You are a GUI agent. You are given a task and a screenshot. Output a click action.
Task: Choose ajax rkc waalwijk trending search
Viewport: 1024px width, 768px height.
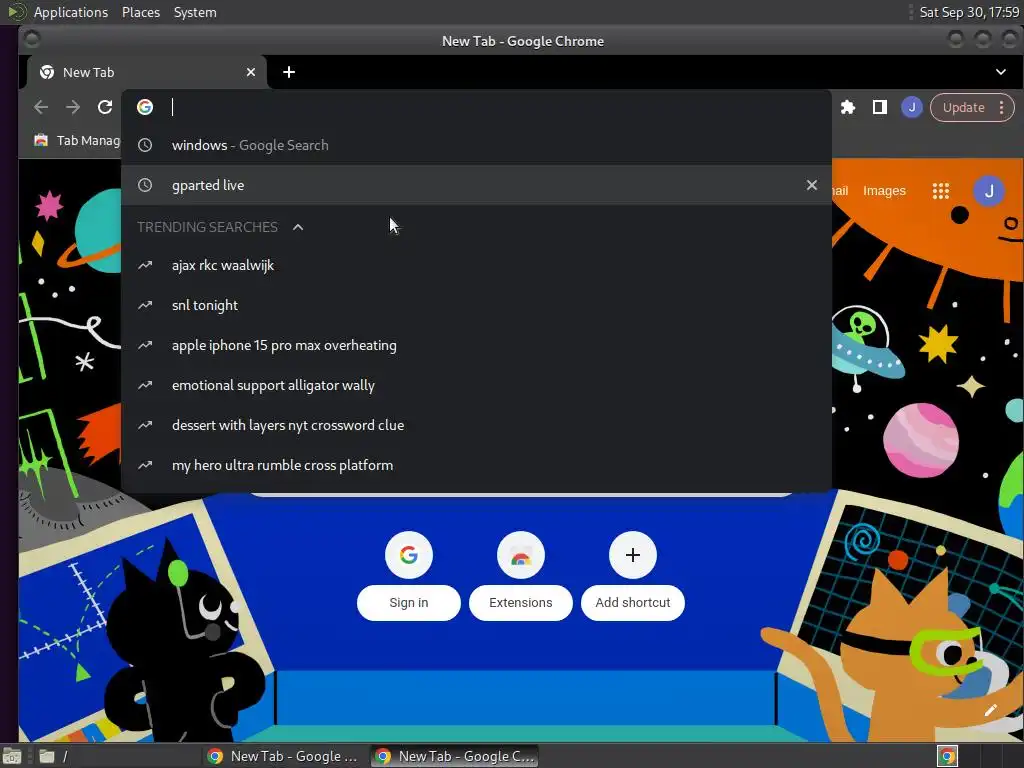pos(476,265)
